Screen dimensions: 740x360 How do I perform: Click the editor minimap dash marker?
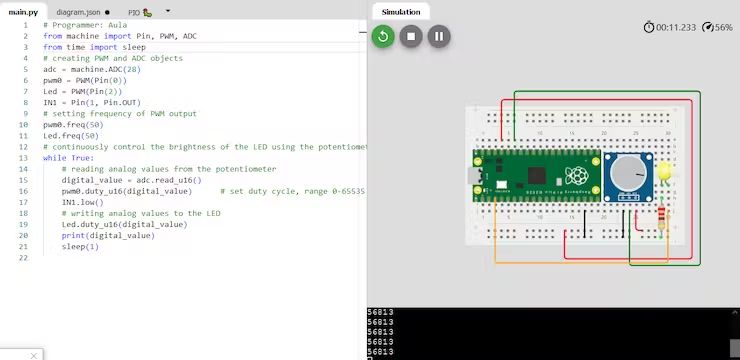coord(362,33)
